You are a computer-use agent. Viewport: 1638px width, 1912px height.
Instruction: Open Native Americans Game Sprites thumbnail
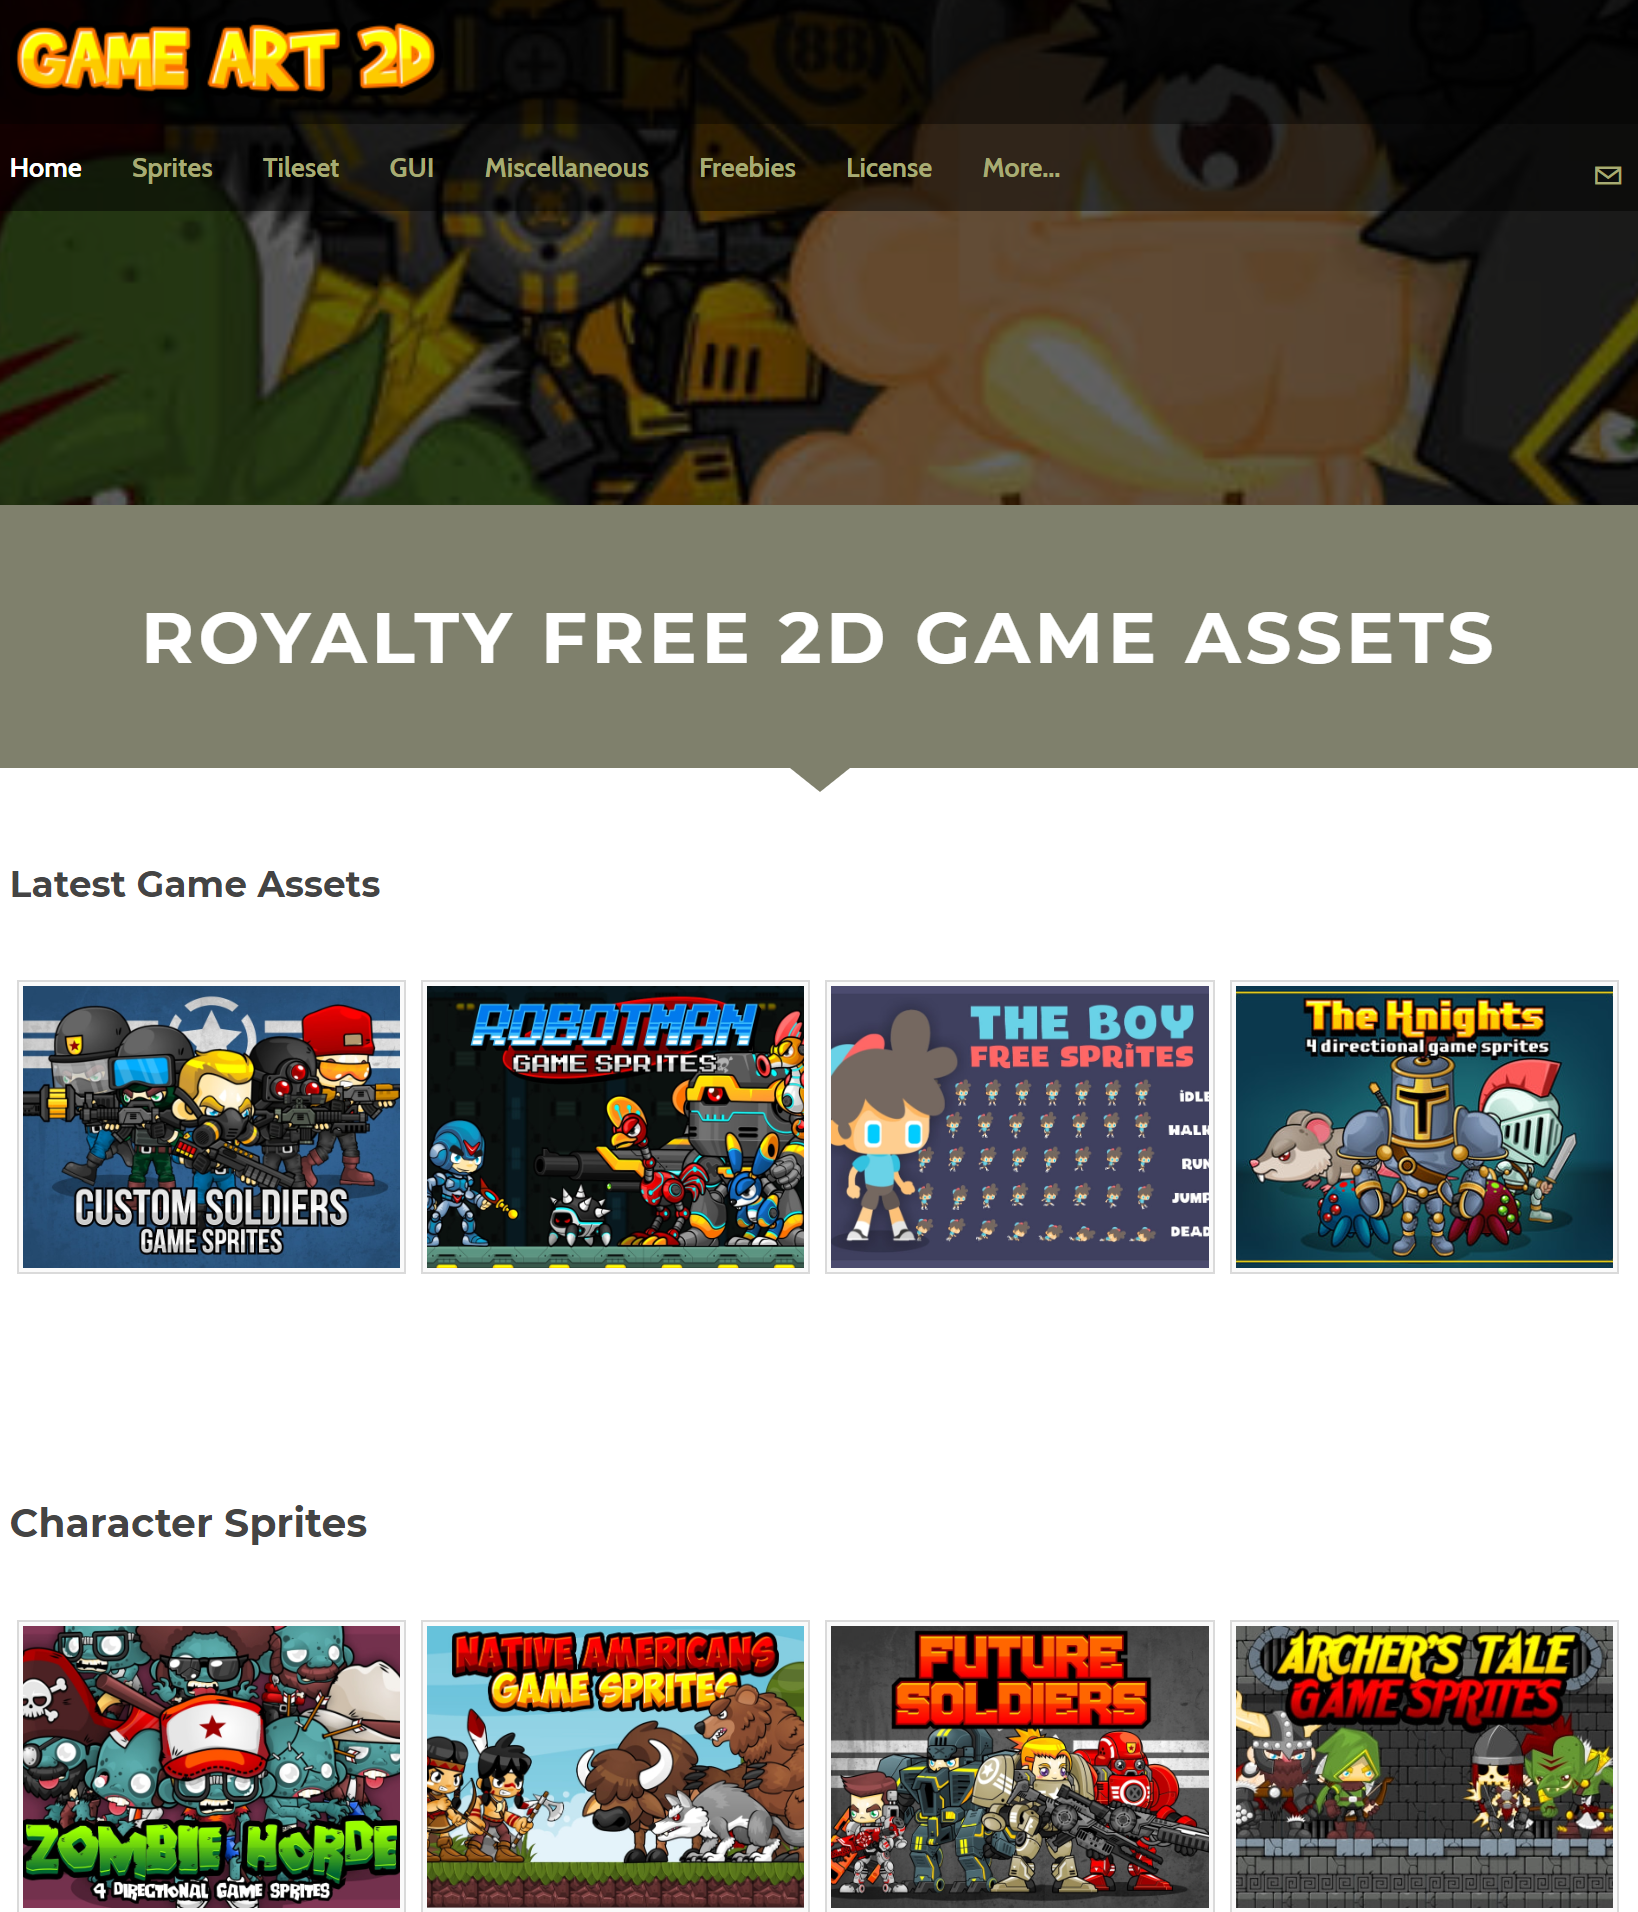[615, 1766]
